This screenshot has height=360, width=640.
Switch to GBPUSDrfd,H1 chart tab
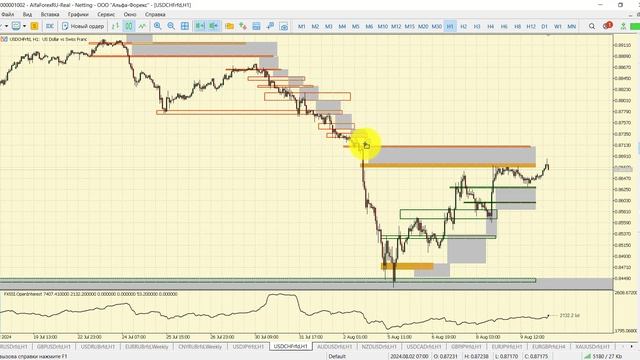[x=54, y=347]
